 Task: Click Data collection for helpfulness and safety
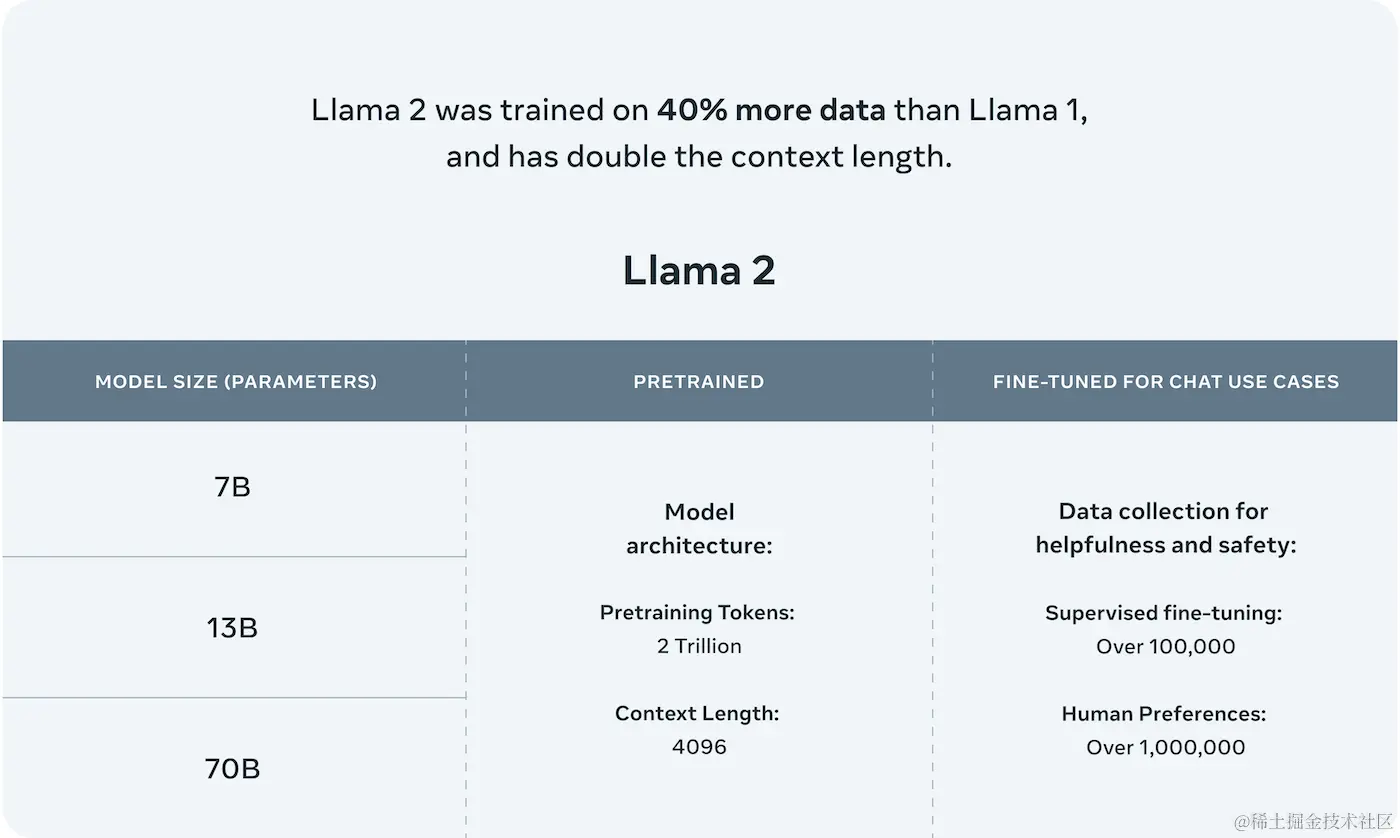(1165, 528)
